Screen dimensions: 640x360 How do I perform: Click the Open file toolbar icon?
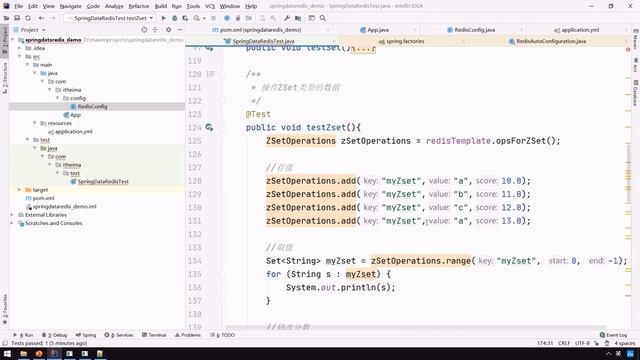pyautogui.click(x=6, y=18)
